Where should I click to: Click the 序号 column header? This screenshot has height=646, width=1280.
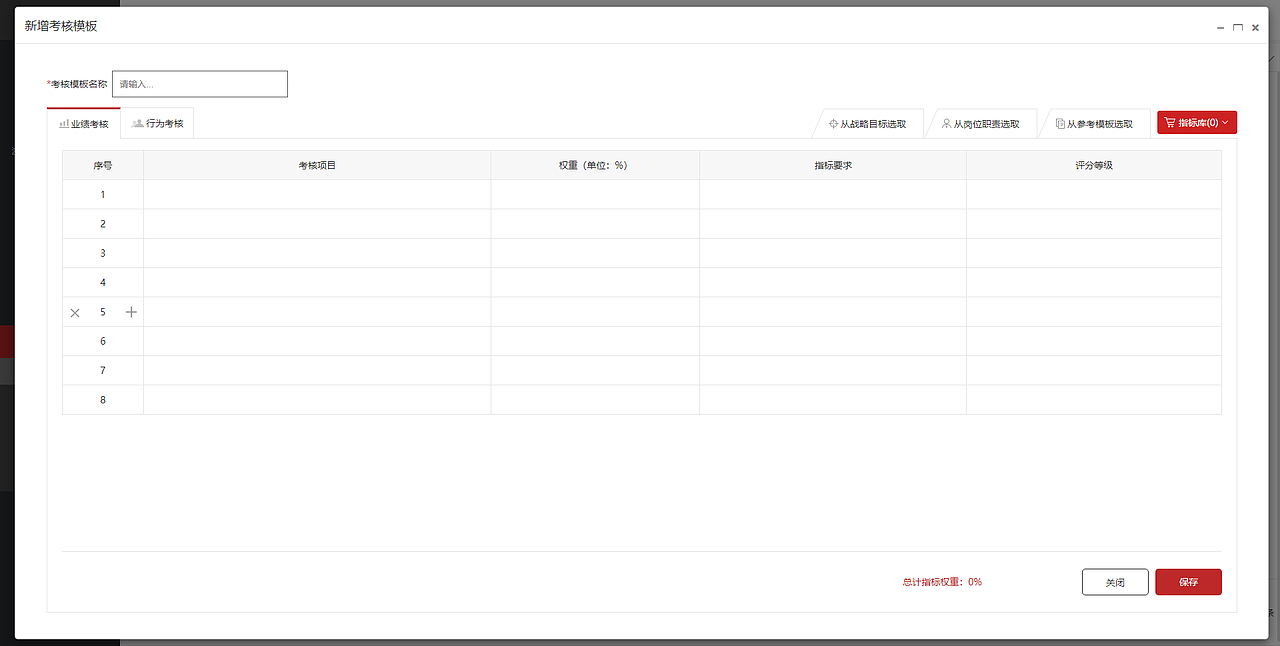click(103, 165)
